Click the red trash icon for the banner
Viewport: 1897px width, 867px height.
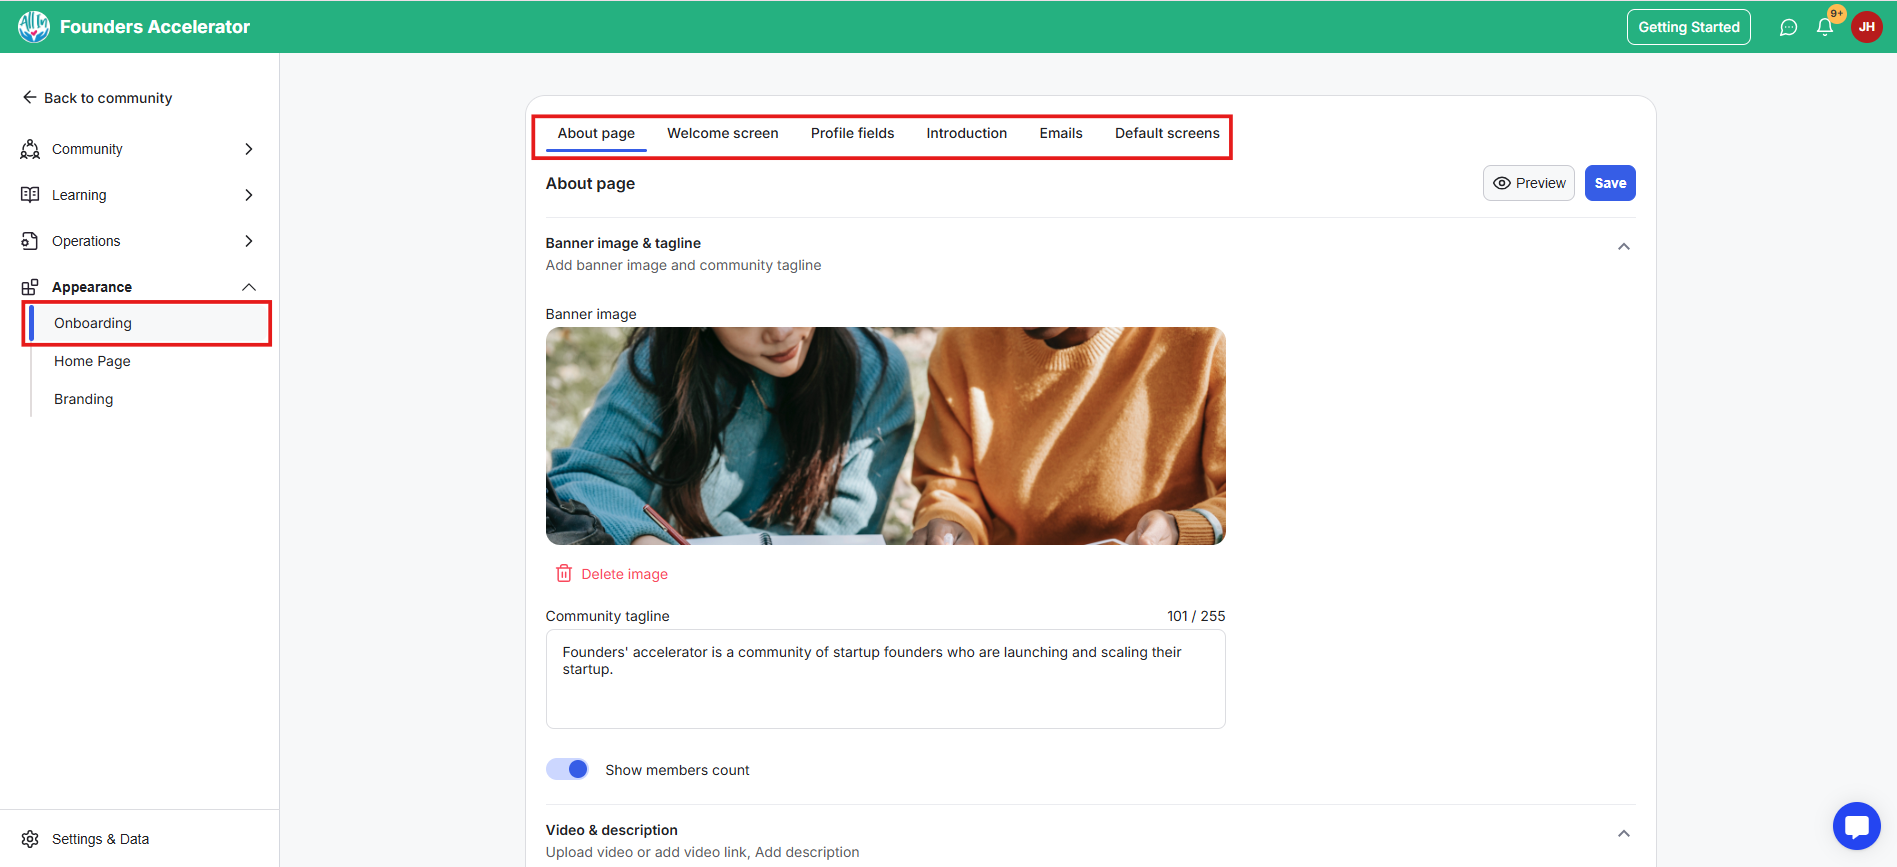click(564, 573)
